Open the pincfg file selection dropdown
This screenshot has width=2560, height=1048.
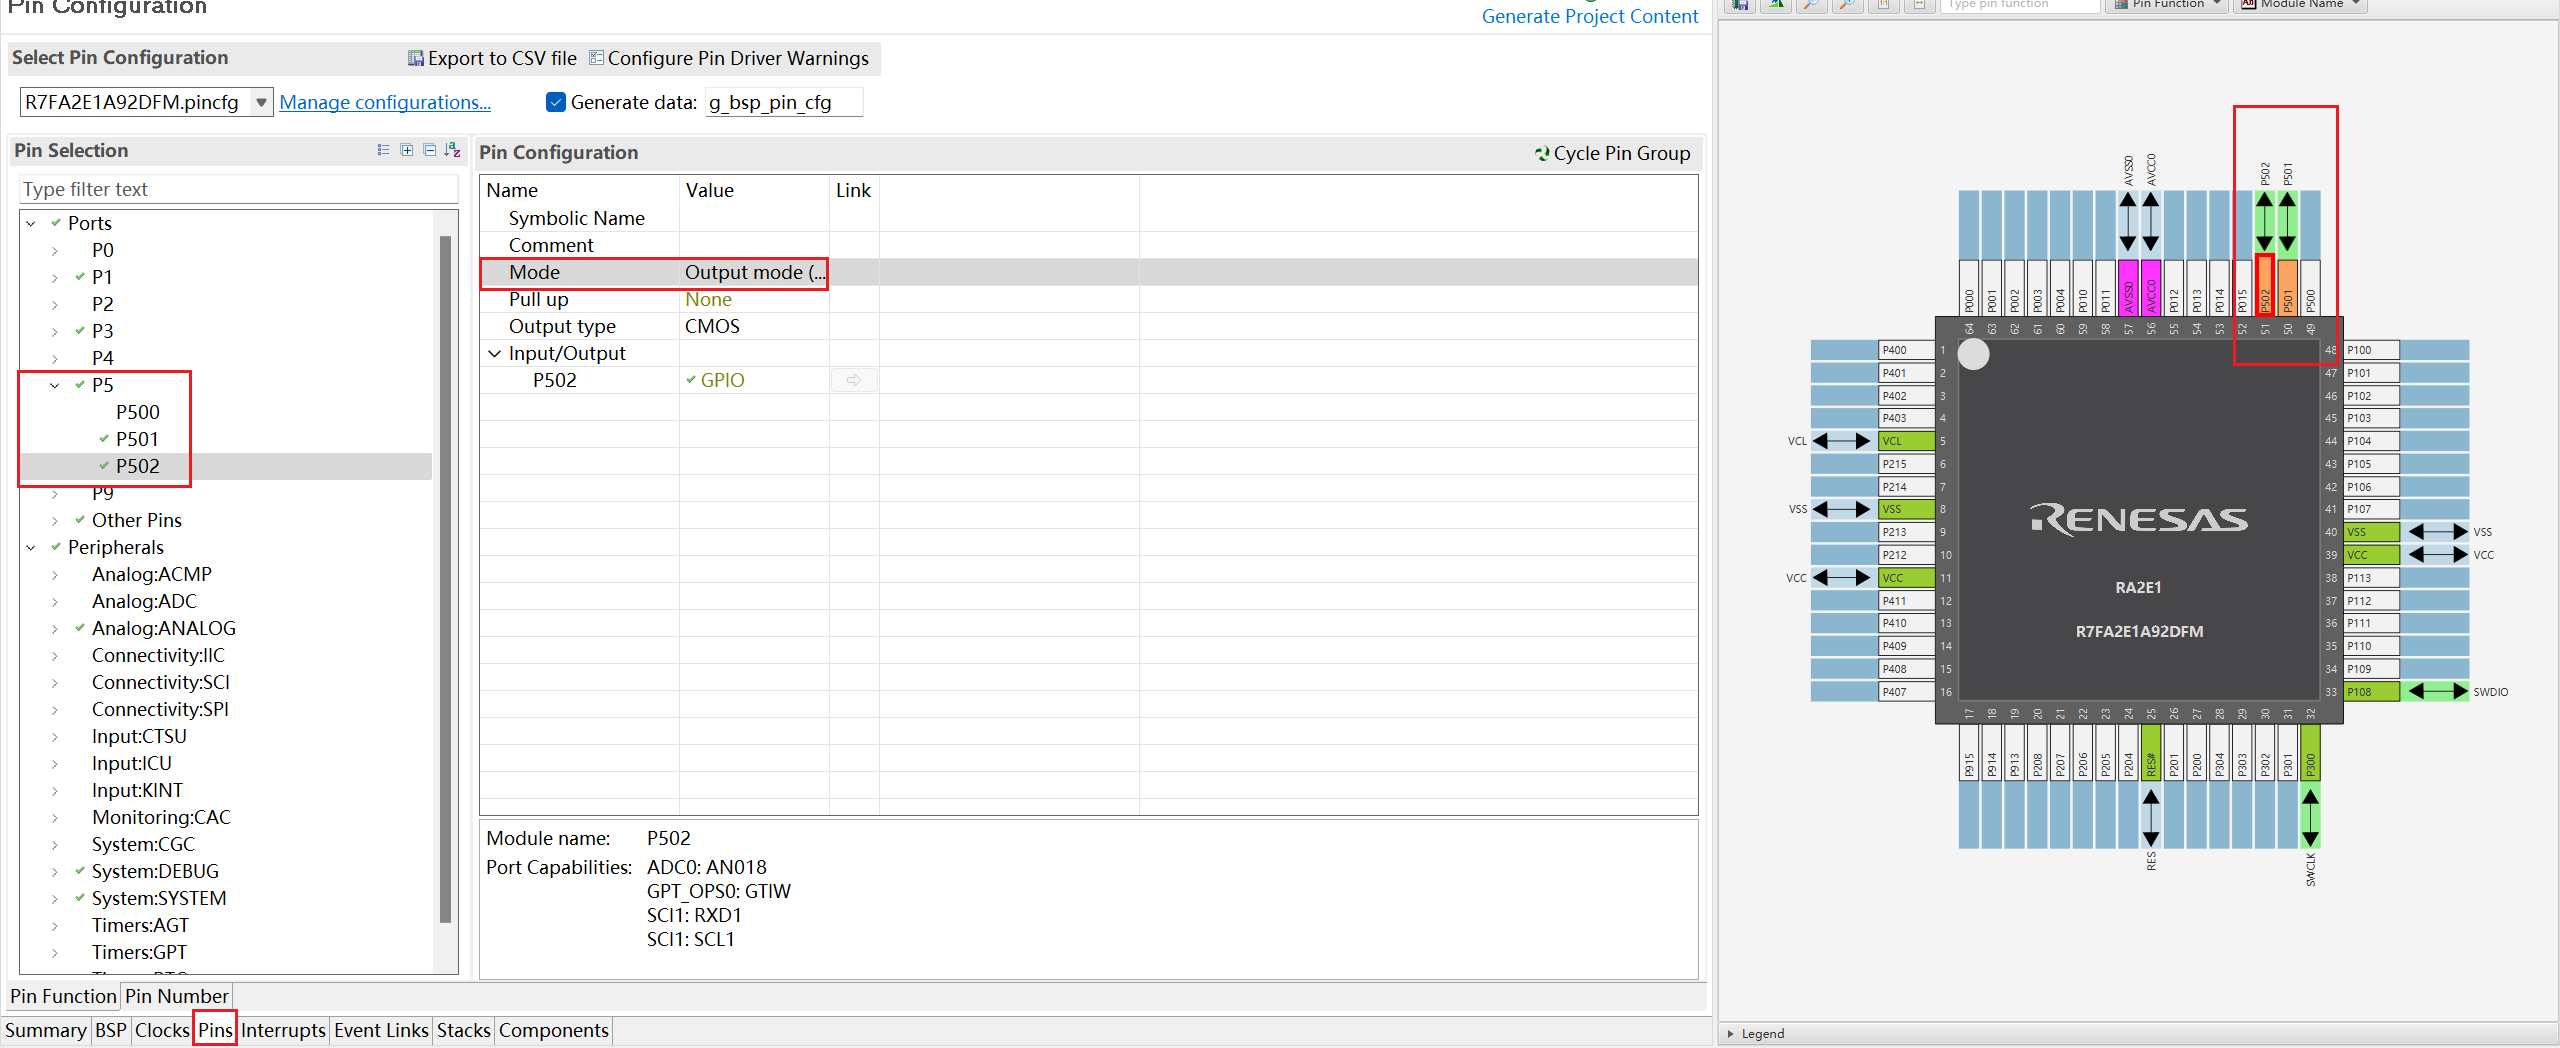point(261,102)
